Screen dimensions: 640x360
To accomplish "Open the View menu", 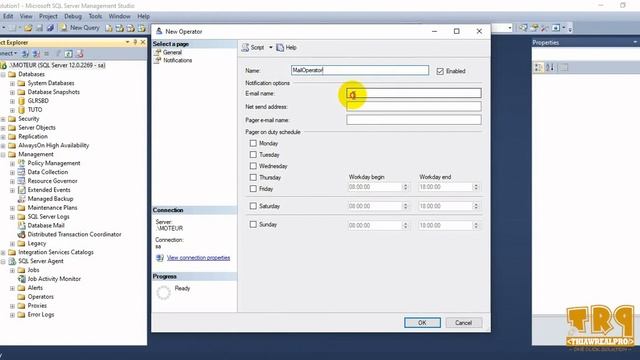I will [26, 16].
